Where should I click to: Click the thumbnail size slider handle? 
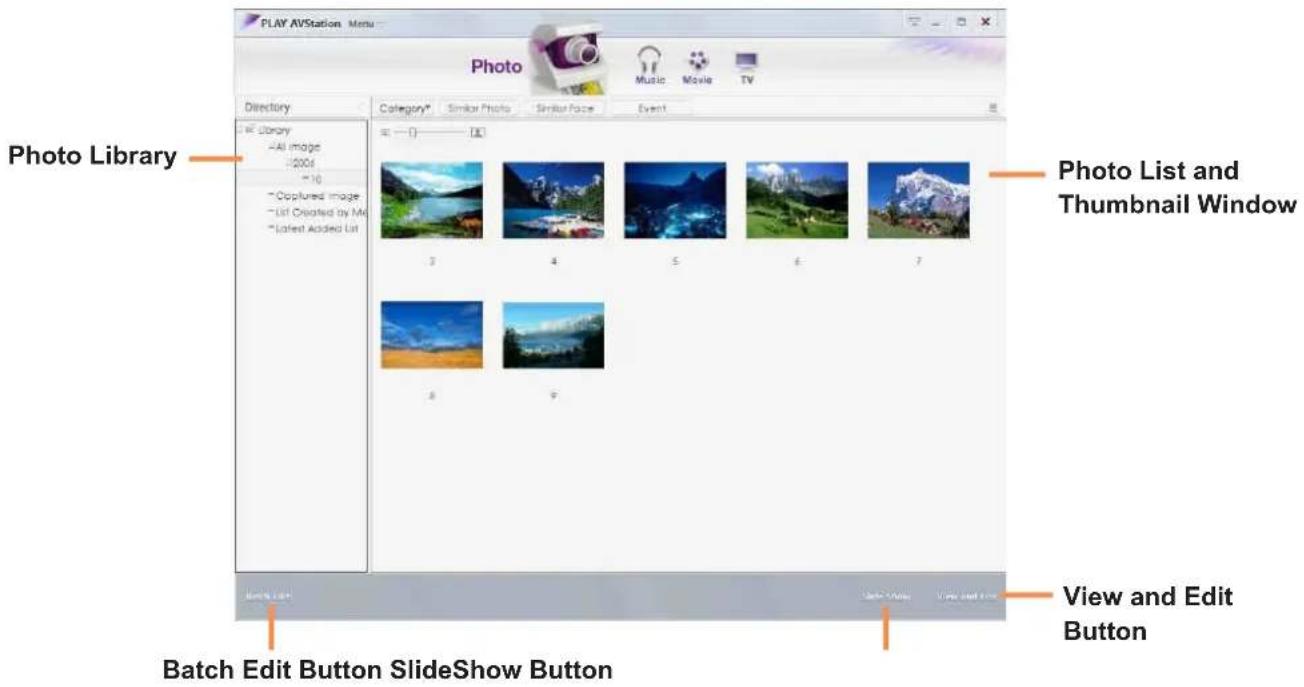tap(412, 131)
